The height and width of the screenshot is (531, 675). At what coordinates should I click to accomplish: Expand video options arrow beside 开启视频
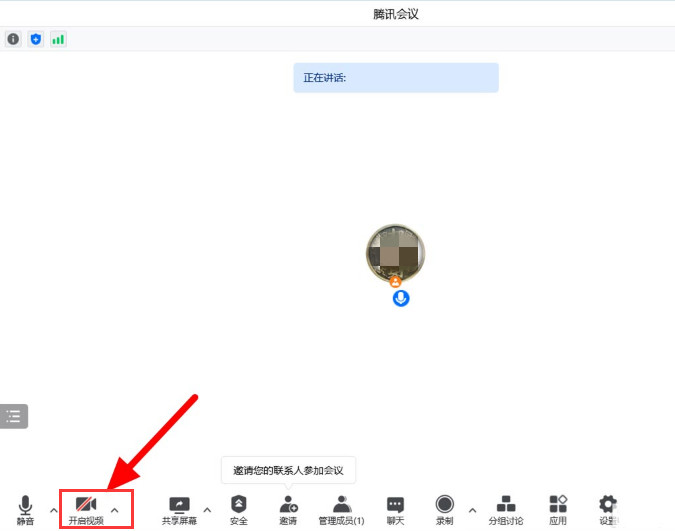(x=115, y=510)
